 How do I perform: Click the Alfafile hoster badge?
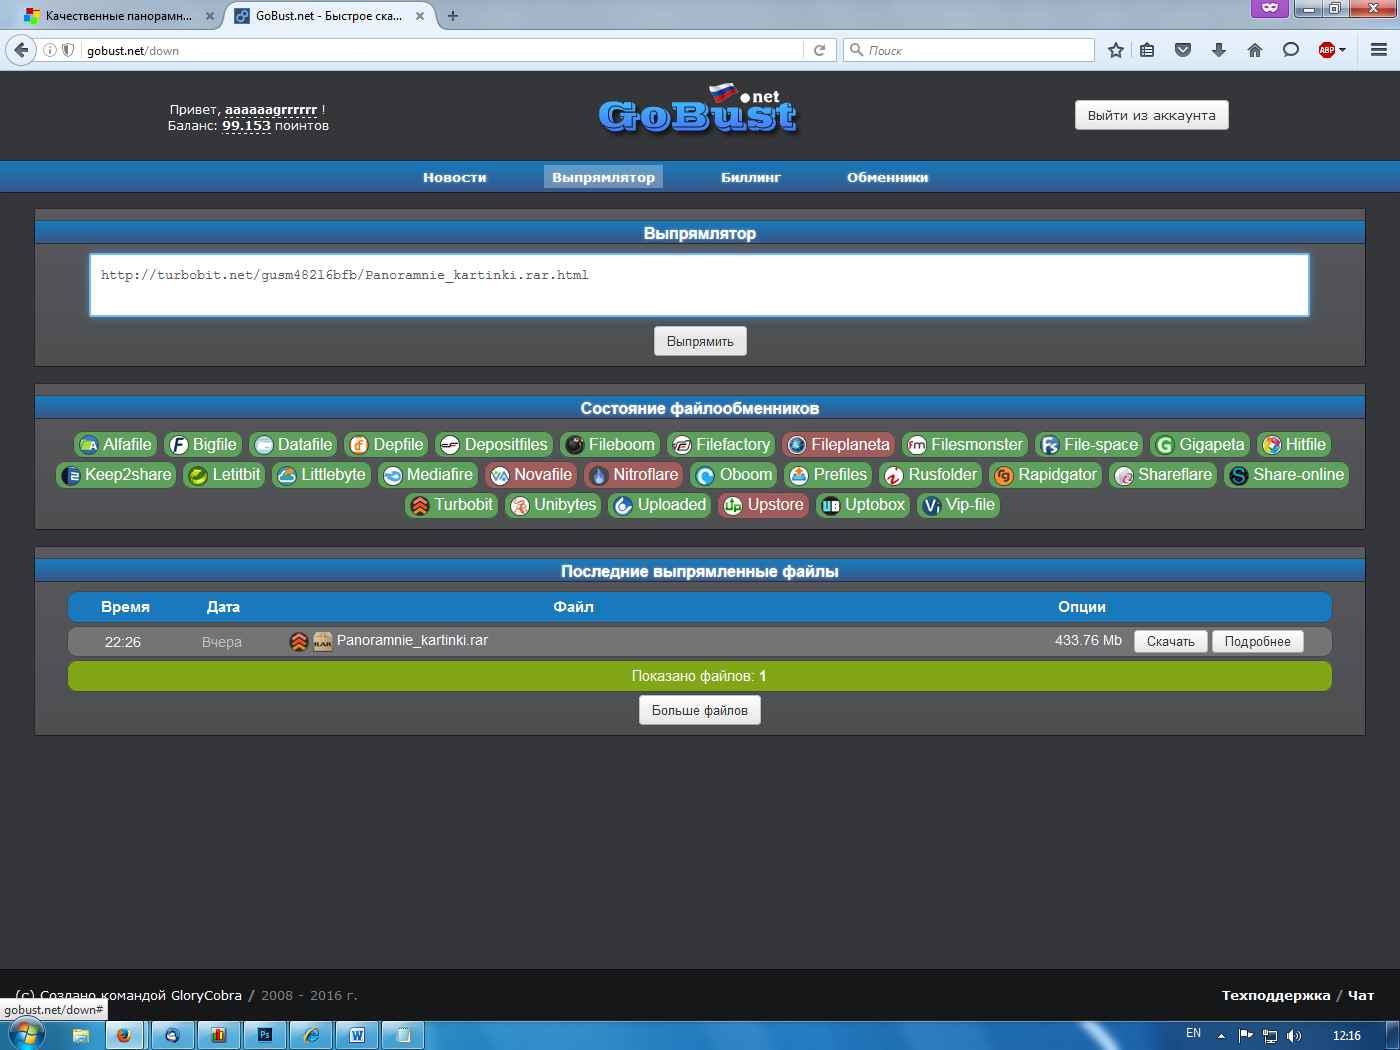click(x=115, y=445)
